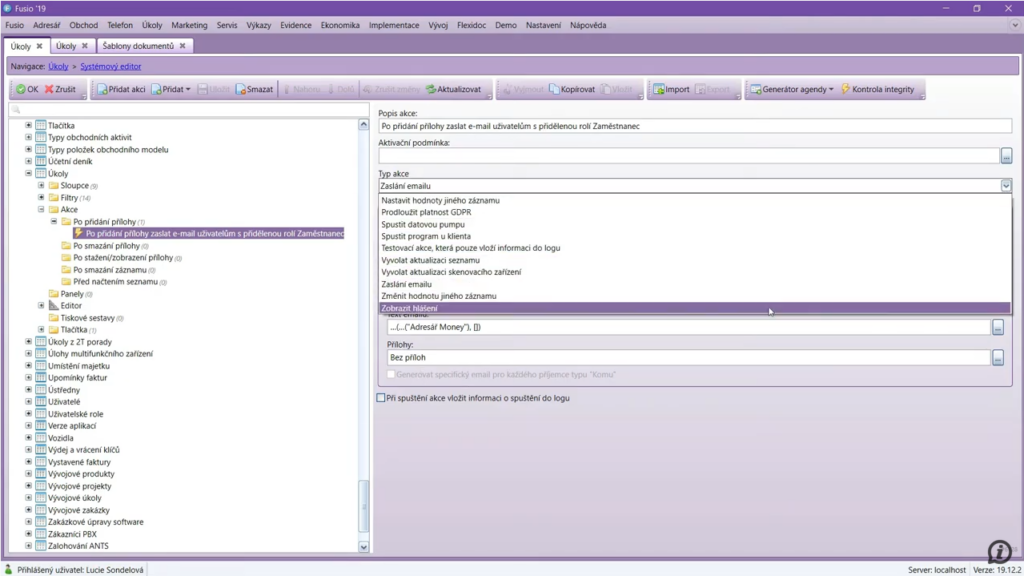Image resolution: width=1024 pixels, height=576 pixels.
Task: Click the Kopírovat copy icon
Action: coord(553,89)
